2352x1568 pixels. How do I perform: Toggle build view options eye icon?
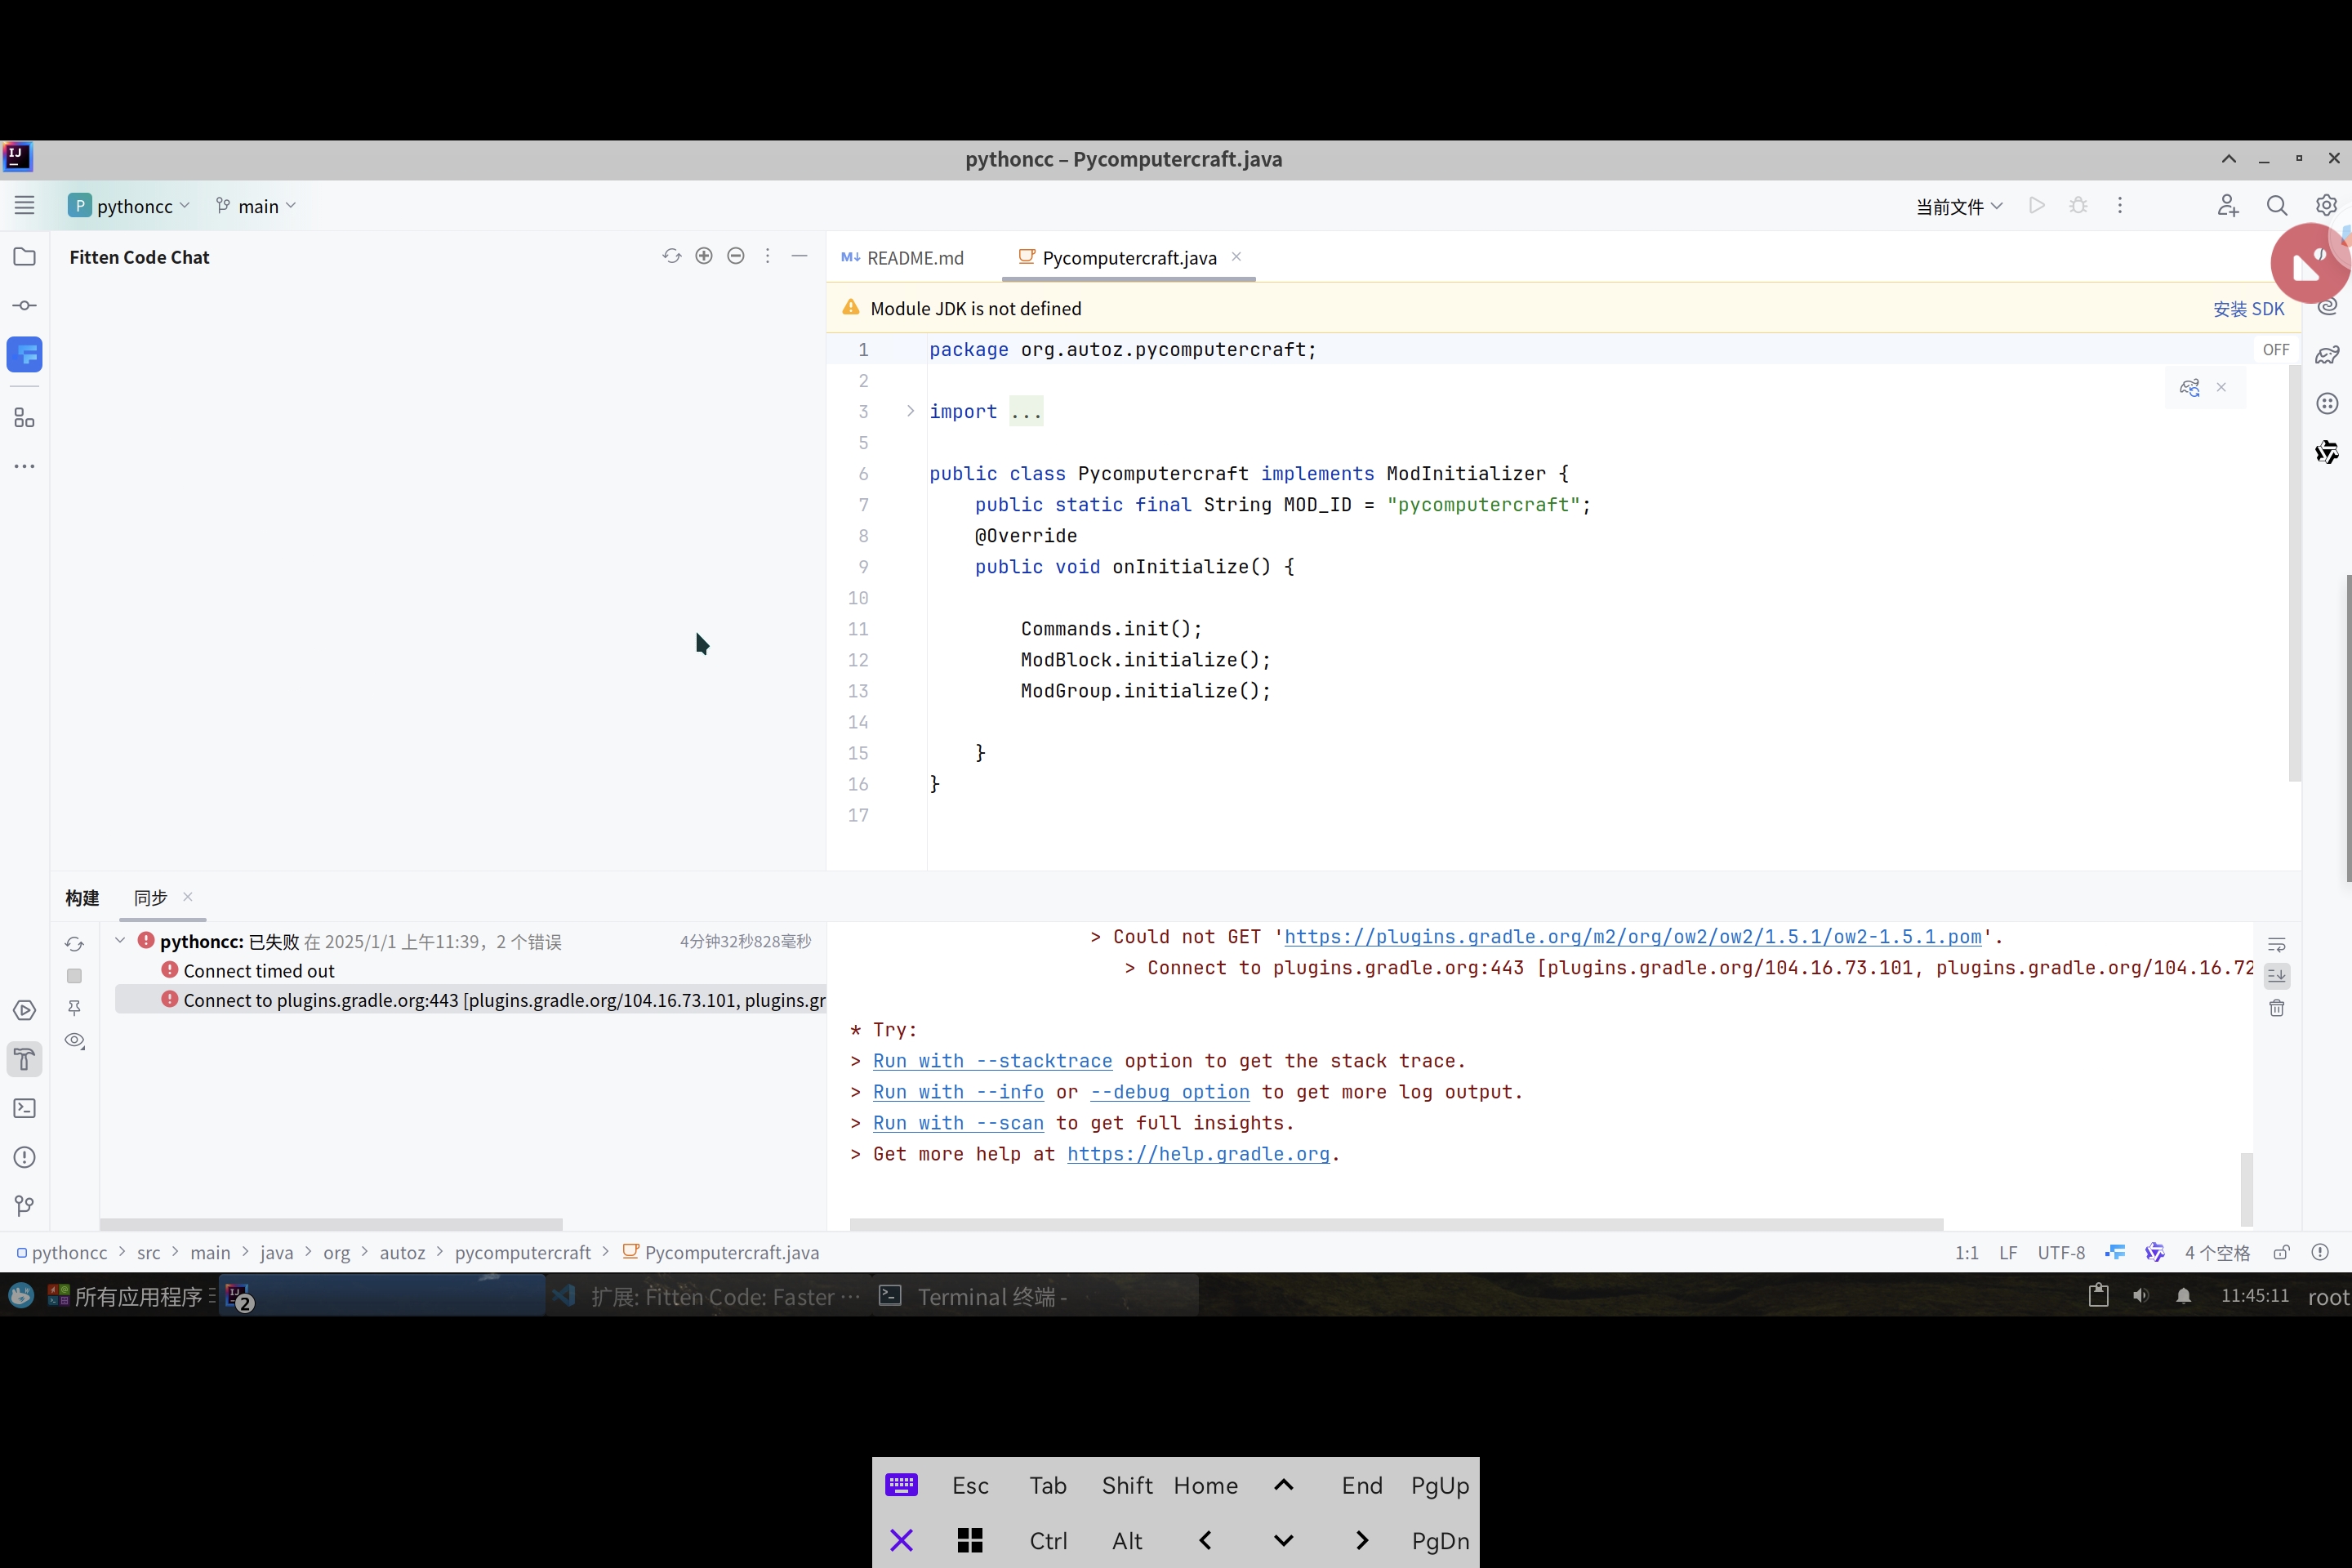pyautogui.click(x=74, y=1040)
